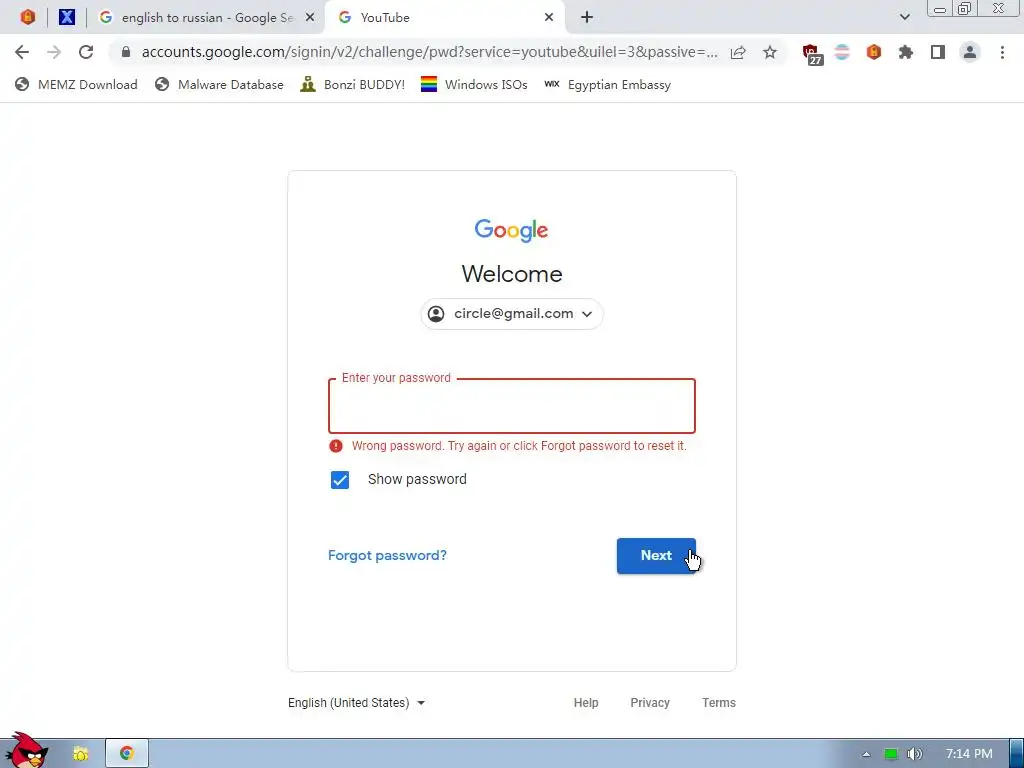Screen dimensions: 1024x768
Task: Reload the page with the refresh icon
Action: 86,52
